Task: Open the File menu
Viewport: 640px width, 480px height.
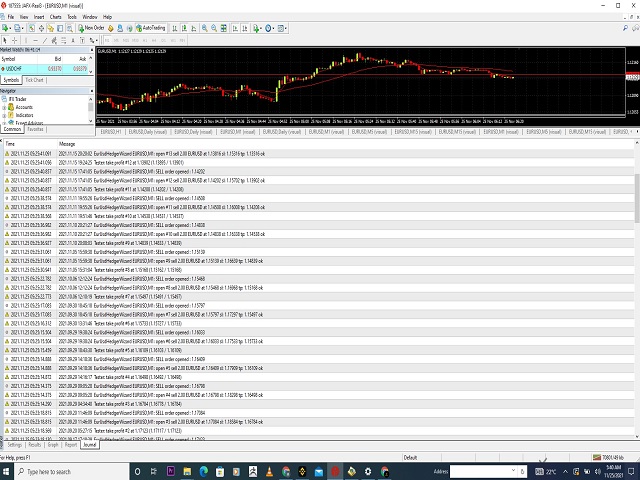Action: [11, 17]
